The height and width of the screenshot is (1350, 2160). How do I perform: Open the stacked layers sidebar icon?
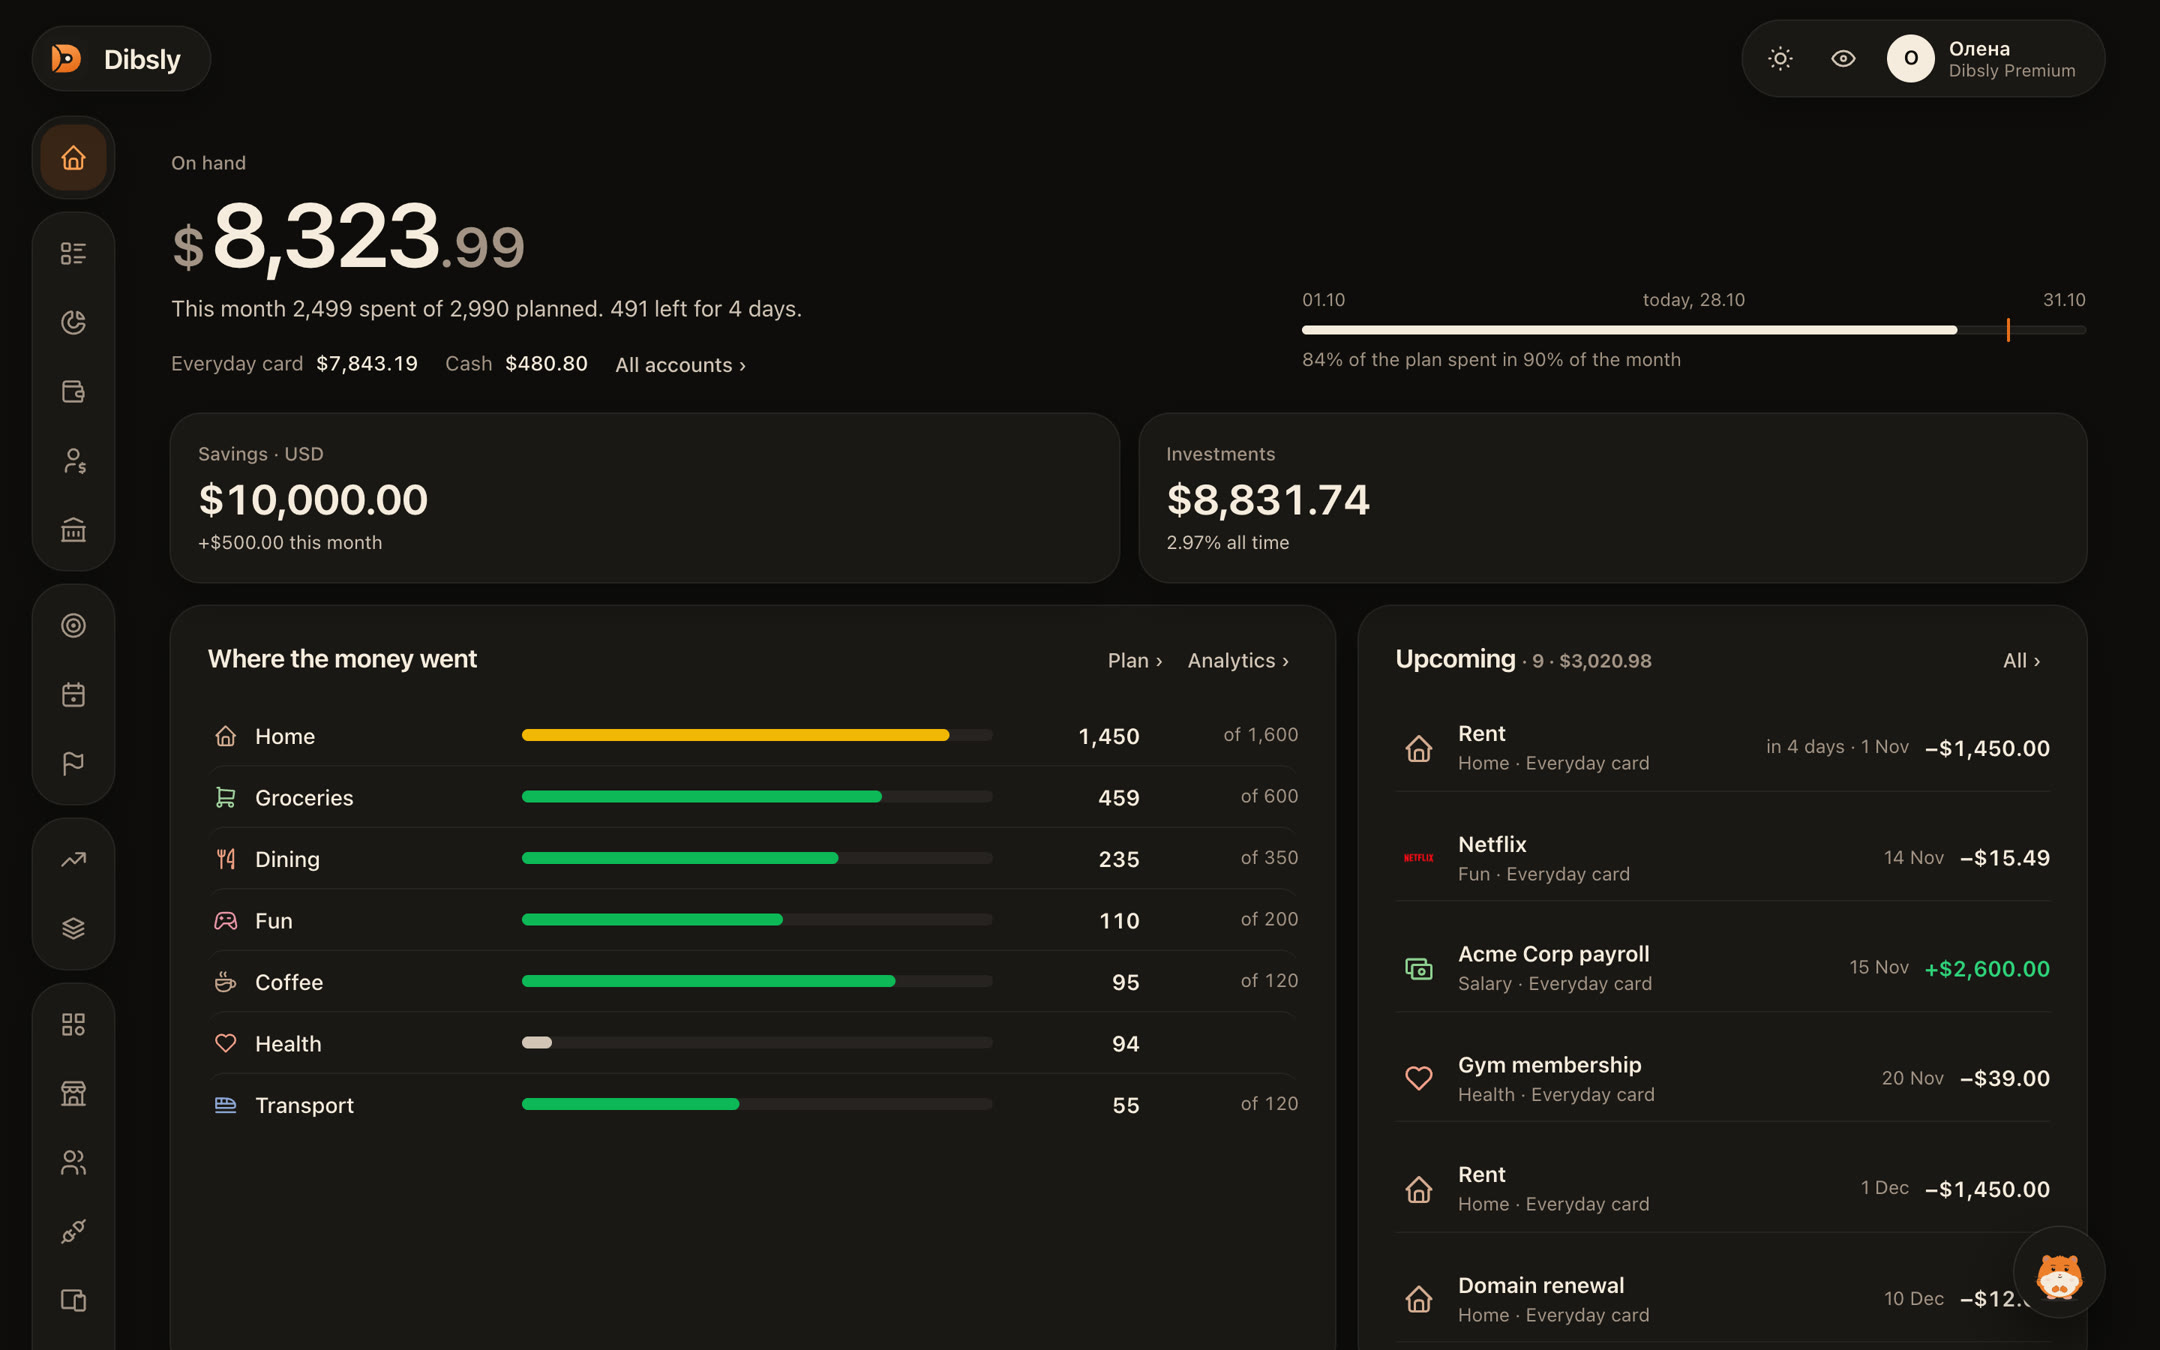tap(73, 928)
